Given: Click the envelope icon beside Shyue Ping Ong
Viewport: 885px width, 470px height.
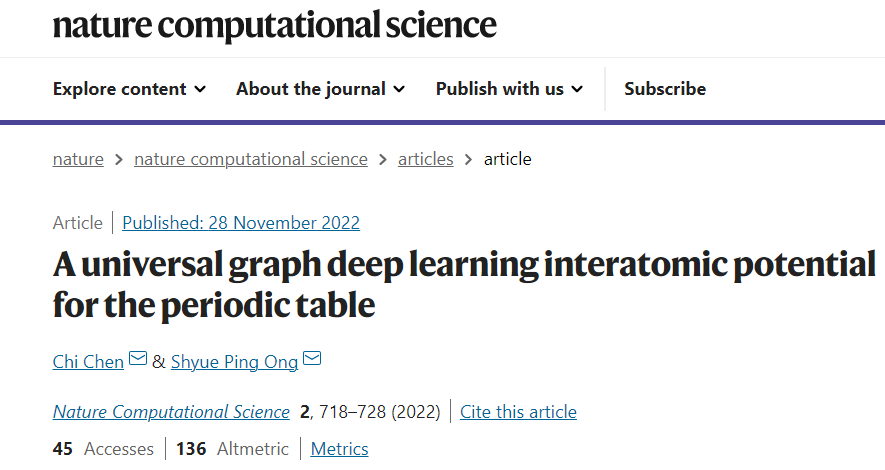Looking at the screenshot, I should pos(312,358).
